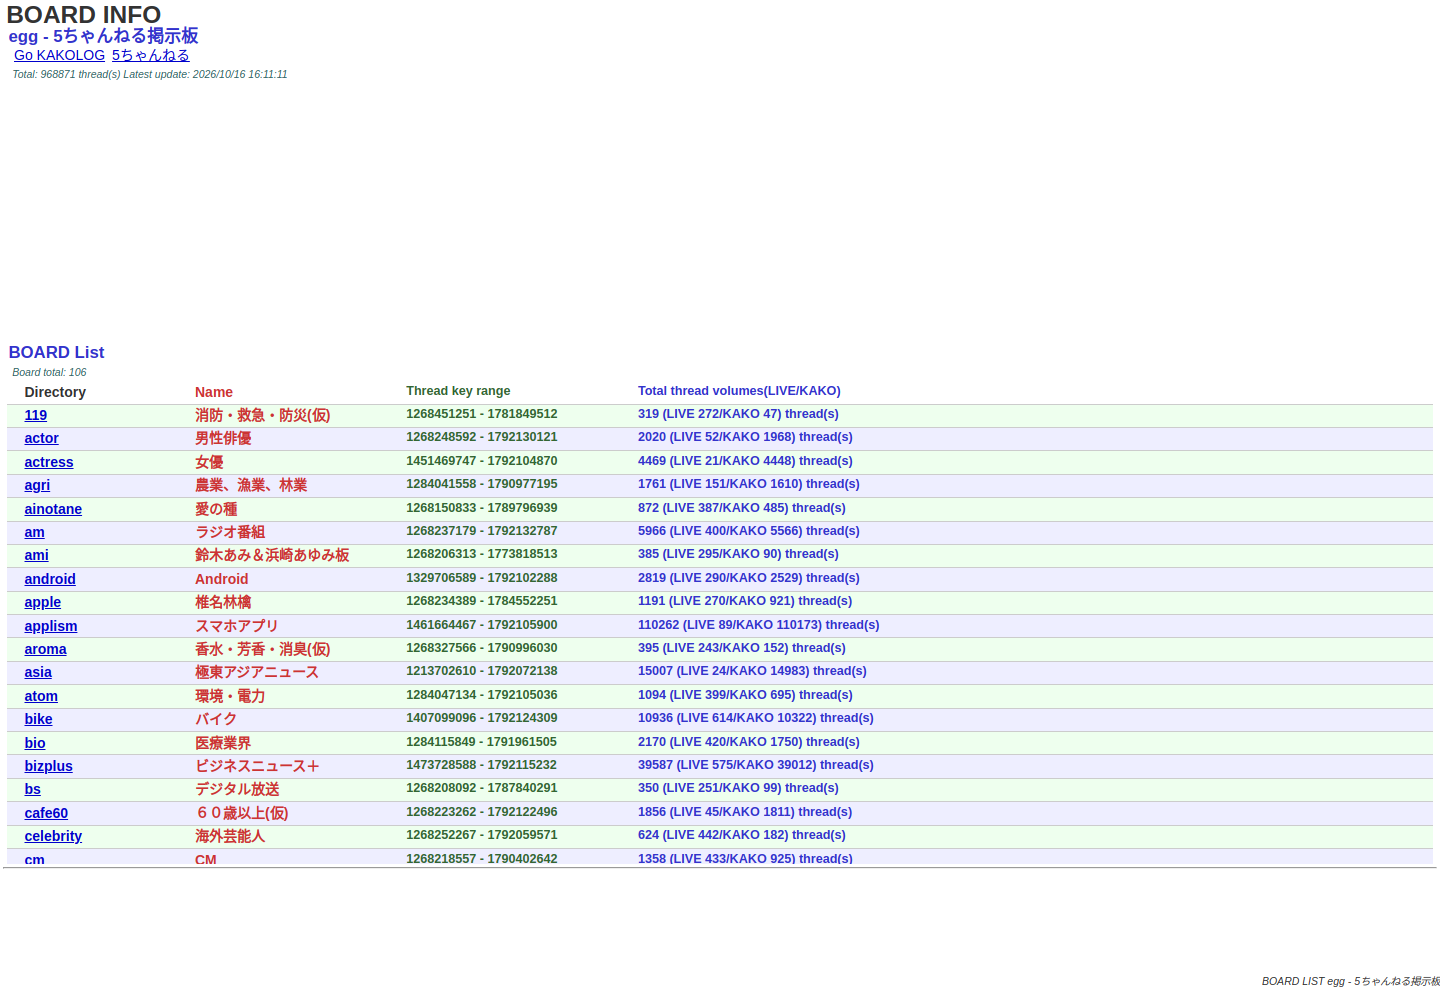Open the bs board link
Viewport: 1440px width, 1000px height.
pyautogui.click(x=33, y=789)
